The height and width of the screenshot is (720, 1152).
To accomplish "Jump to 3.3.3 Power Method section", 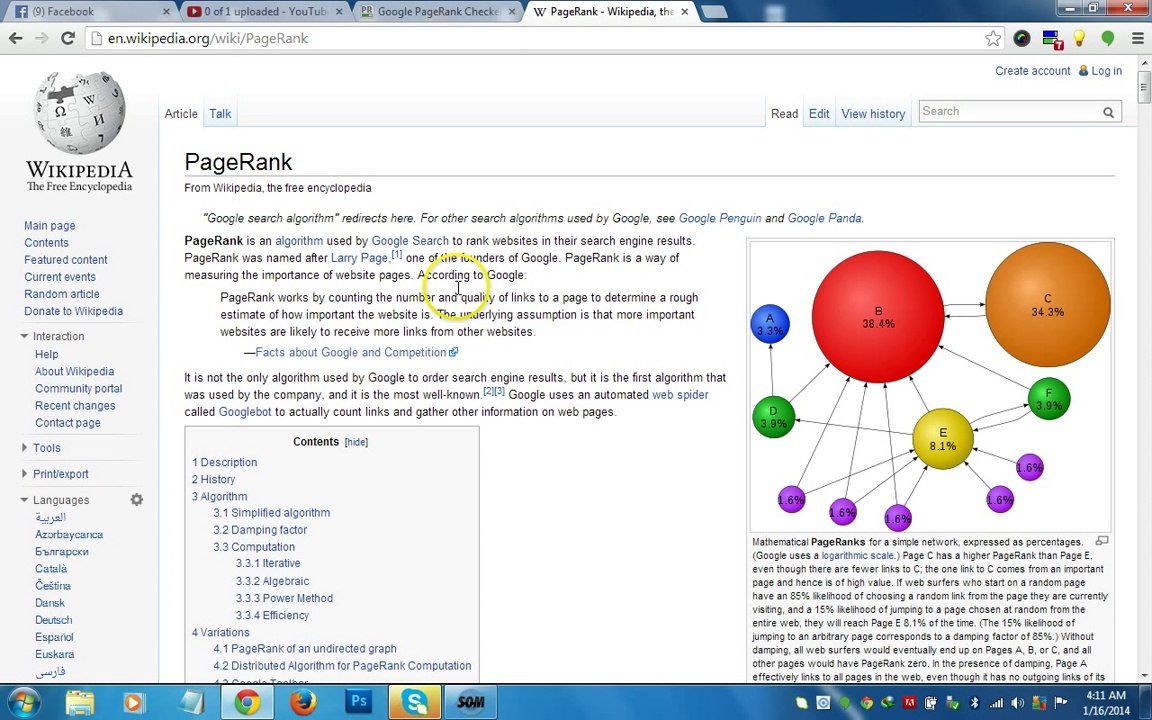I will 284,598.
